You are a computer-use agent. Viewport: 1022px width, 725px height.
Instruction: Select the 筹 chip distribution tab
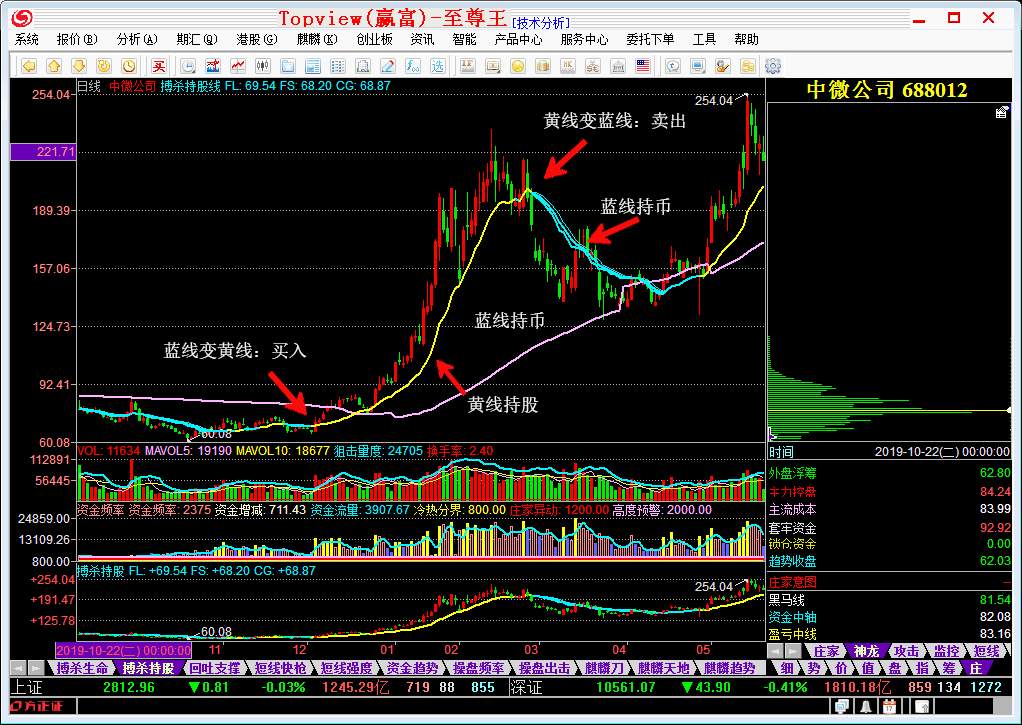pyautogui.click(x=949, y=668)
